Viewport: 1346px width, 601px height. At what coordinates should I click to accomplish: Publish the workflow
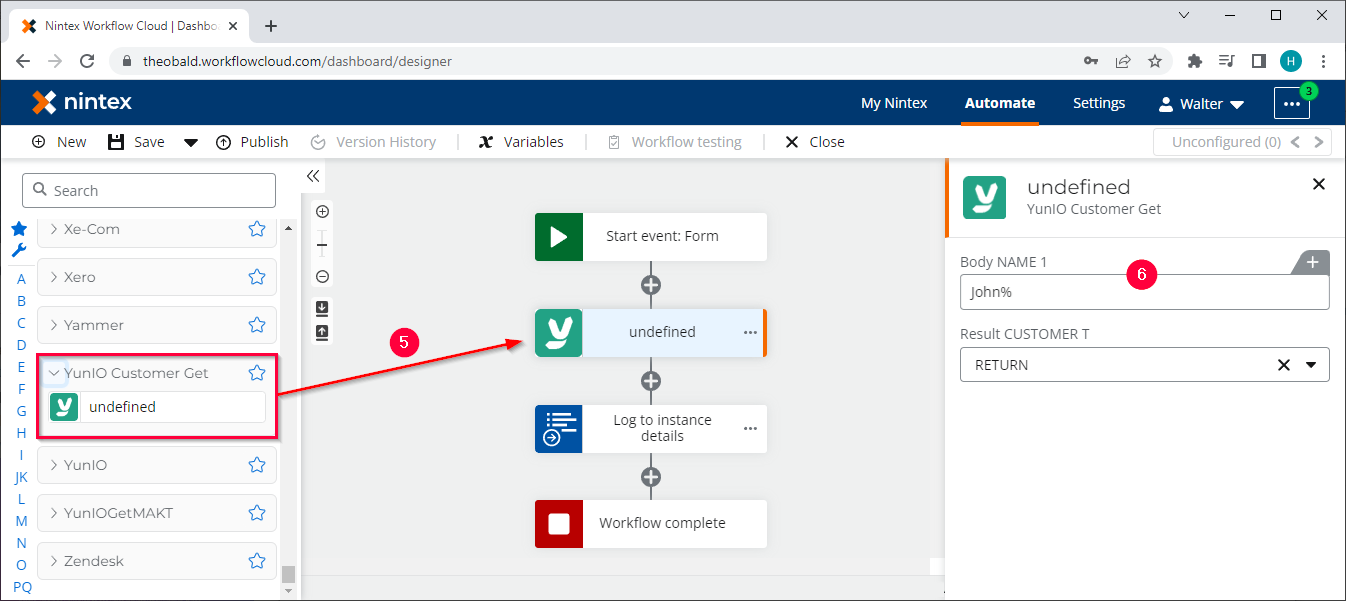[252, 141]
